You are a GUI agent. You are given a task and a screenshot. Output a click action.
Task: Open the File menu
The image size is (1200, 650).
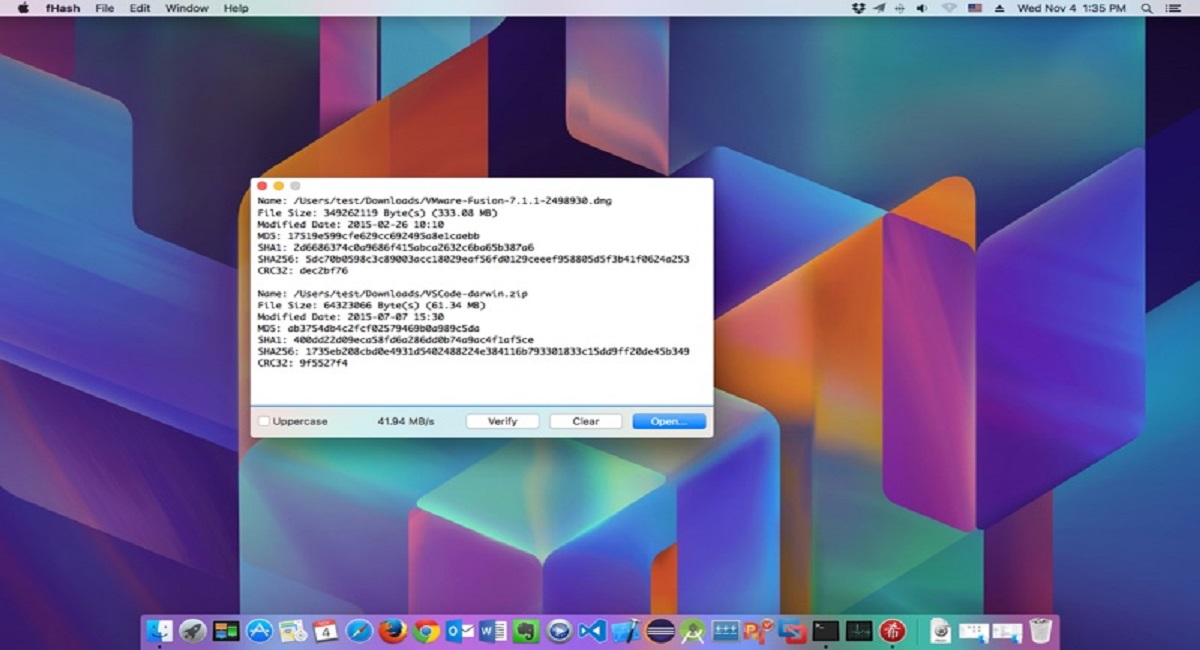pos(105,8)
